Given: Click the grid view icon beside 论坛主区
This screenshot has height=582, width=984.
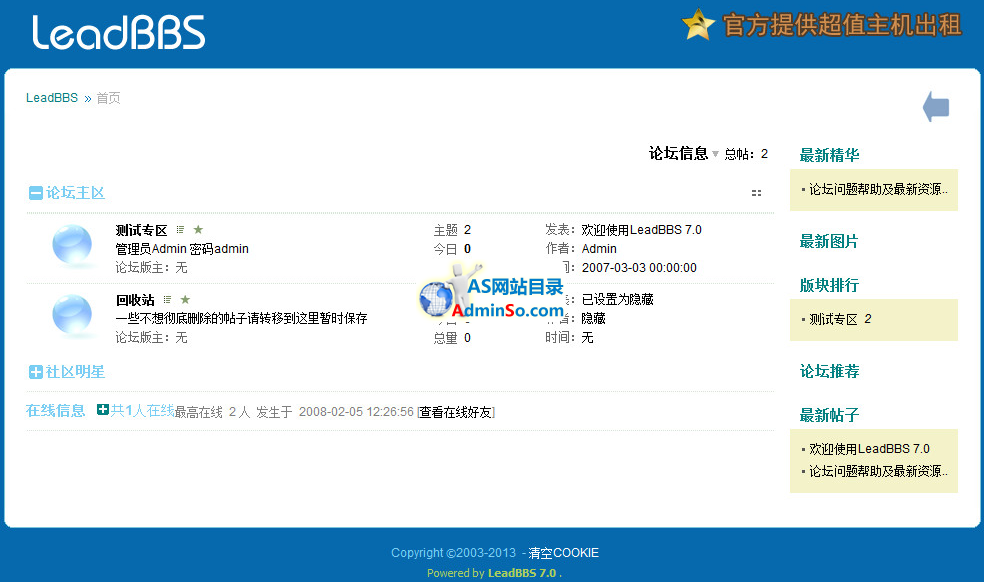Looking at the screenshot, I should pyautogui.click(x=756, y=193).
